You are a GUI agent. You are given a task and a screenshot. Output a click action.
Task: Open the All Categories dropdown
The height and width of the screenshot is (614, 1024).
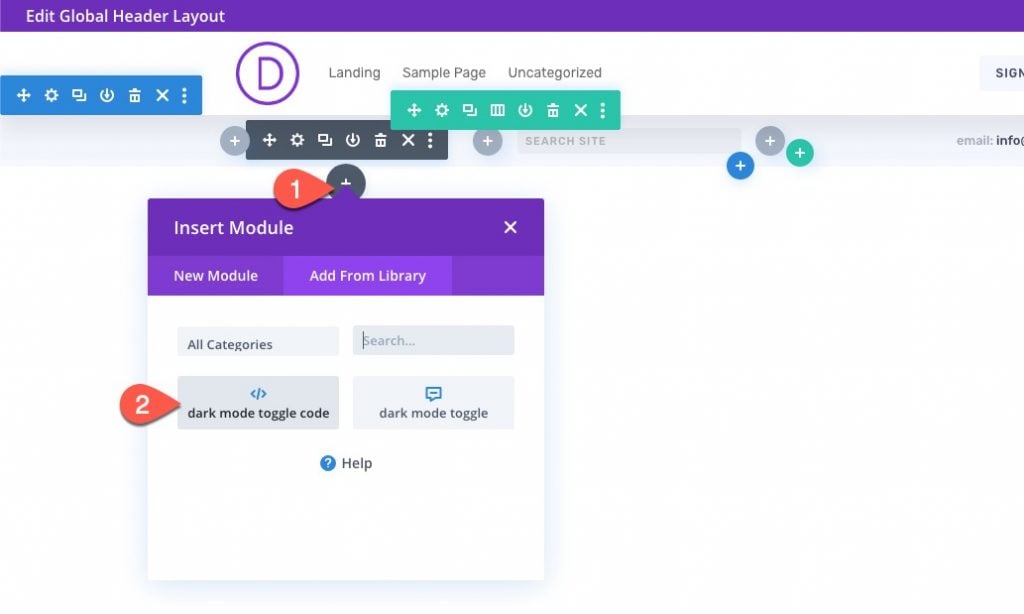(257, 341)
